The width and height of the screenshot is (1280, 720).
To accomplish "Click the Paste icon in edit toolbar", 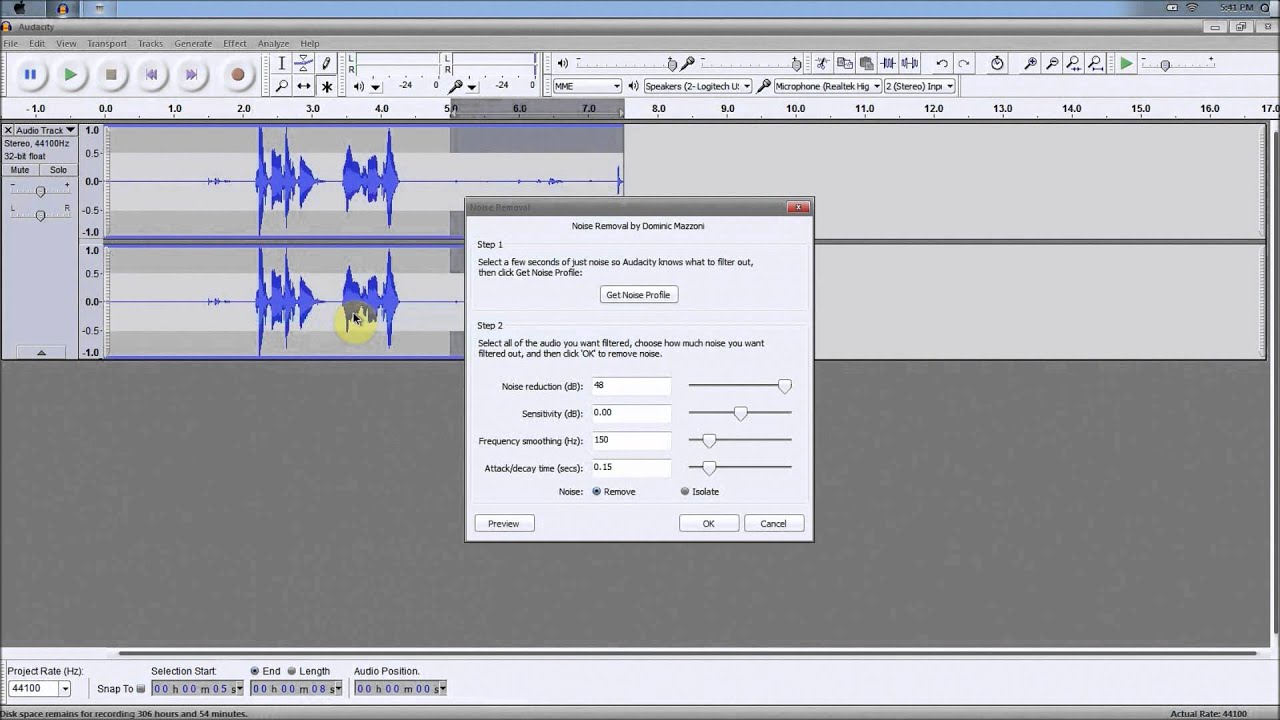I will (866, 63).
